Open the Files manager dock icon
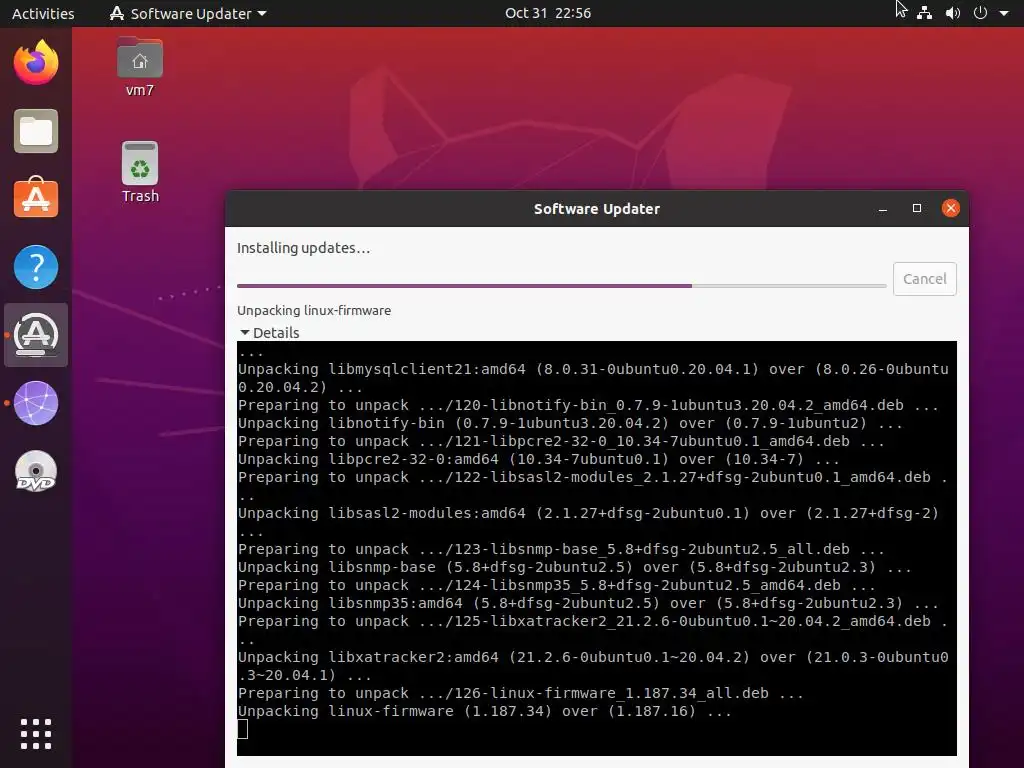1024x768 pixels. click(x=36, y=131)
